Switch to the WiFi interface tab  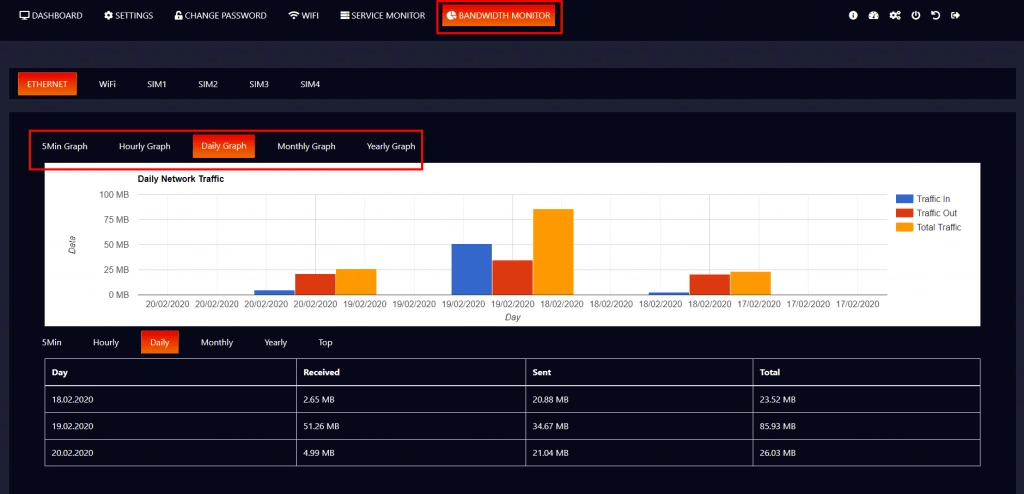coord(108,84)
